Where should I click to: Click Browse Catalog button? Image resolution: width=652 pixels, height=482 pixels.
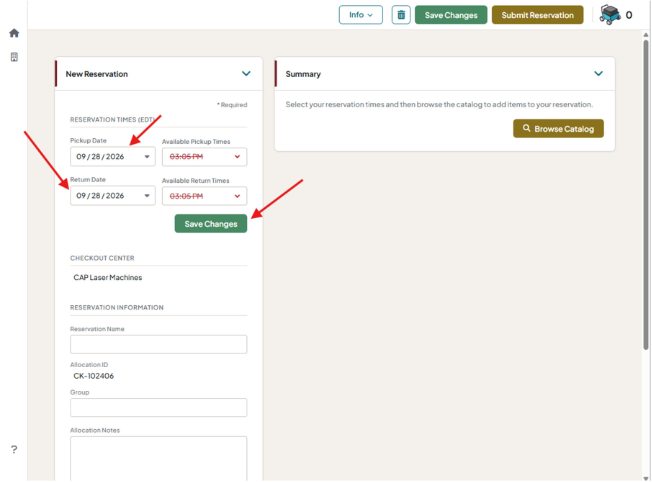pyautogui.click(x=558, y=129)
